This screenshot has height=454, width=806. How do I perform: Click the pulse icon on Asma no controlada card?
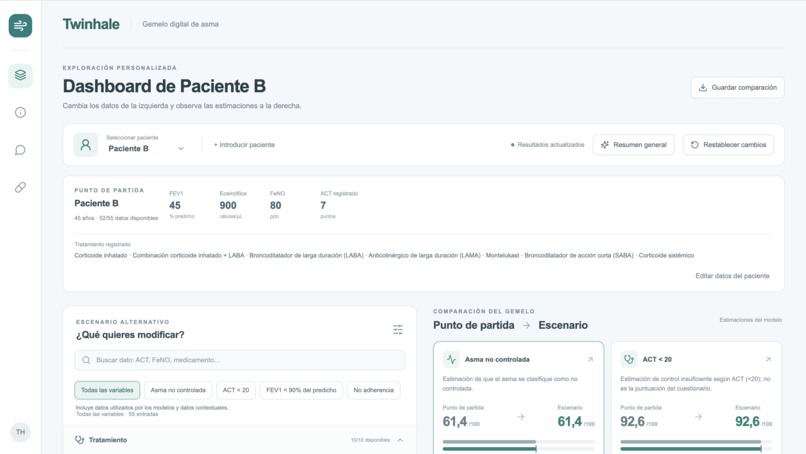(451, 359)
